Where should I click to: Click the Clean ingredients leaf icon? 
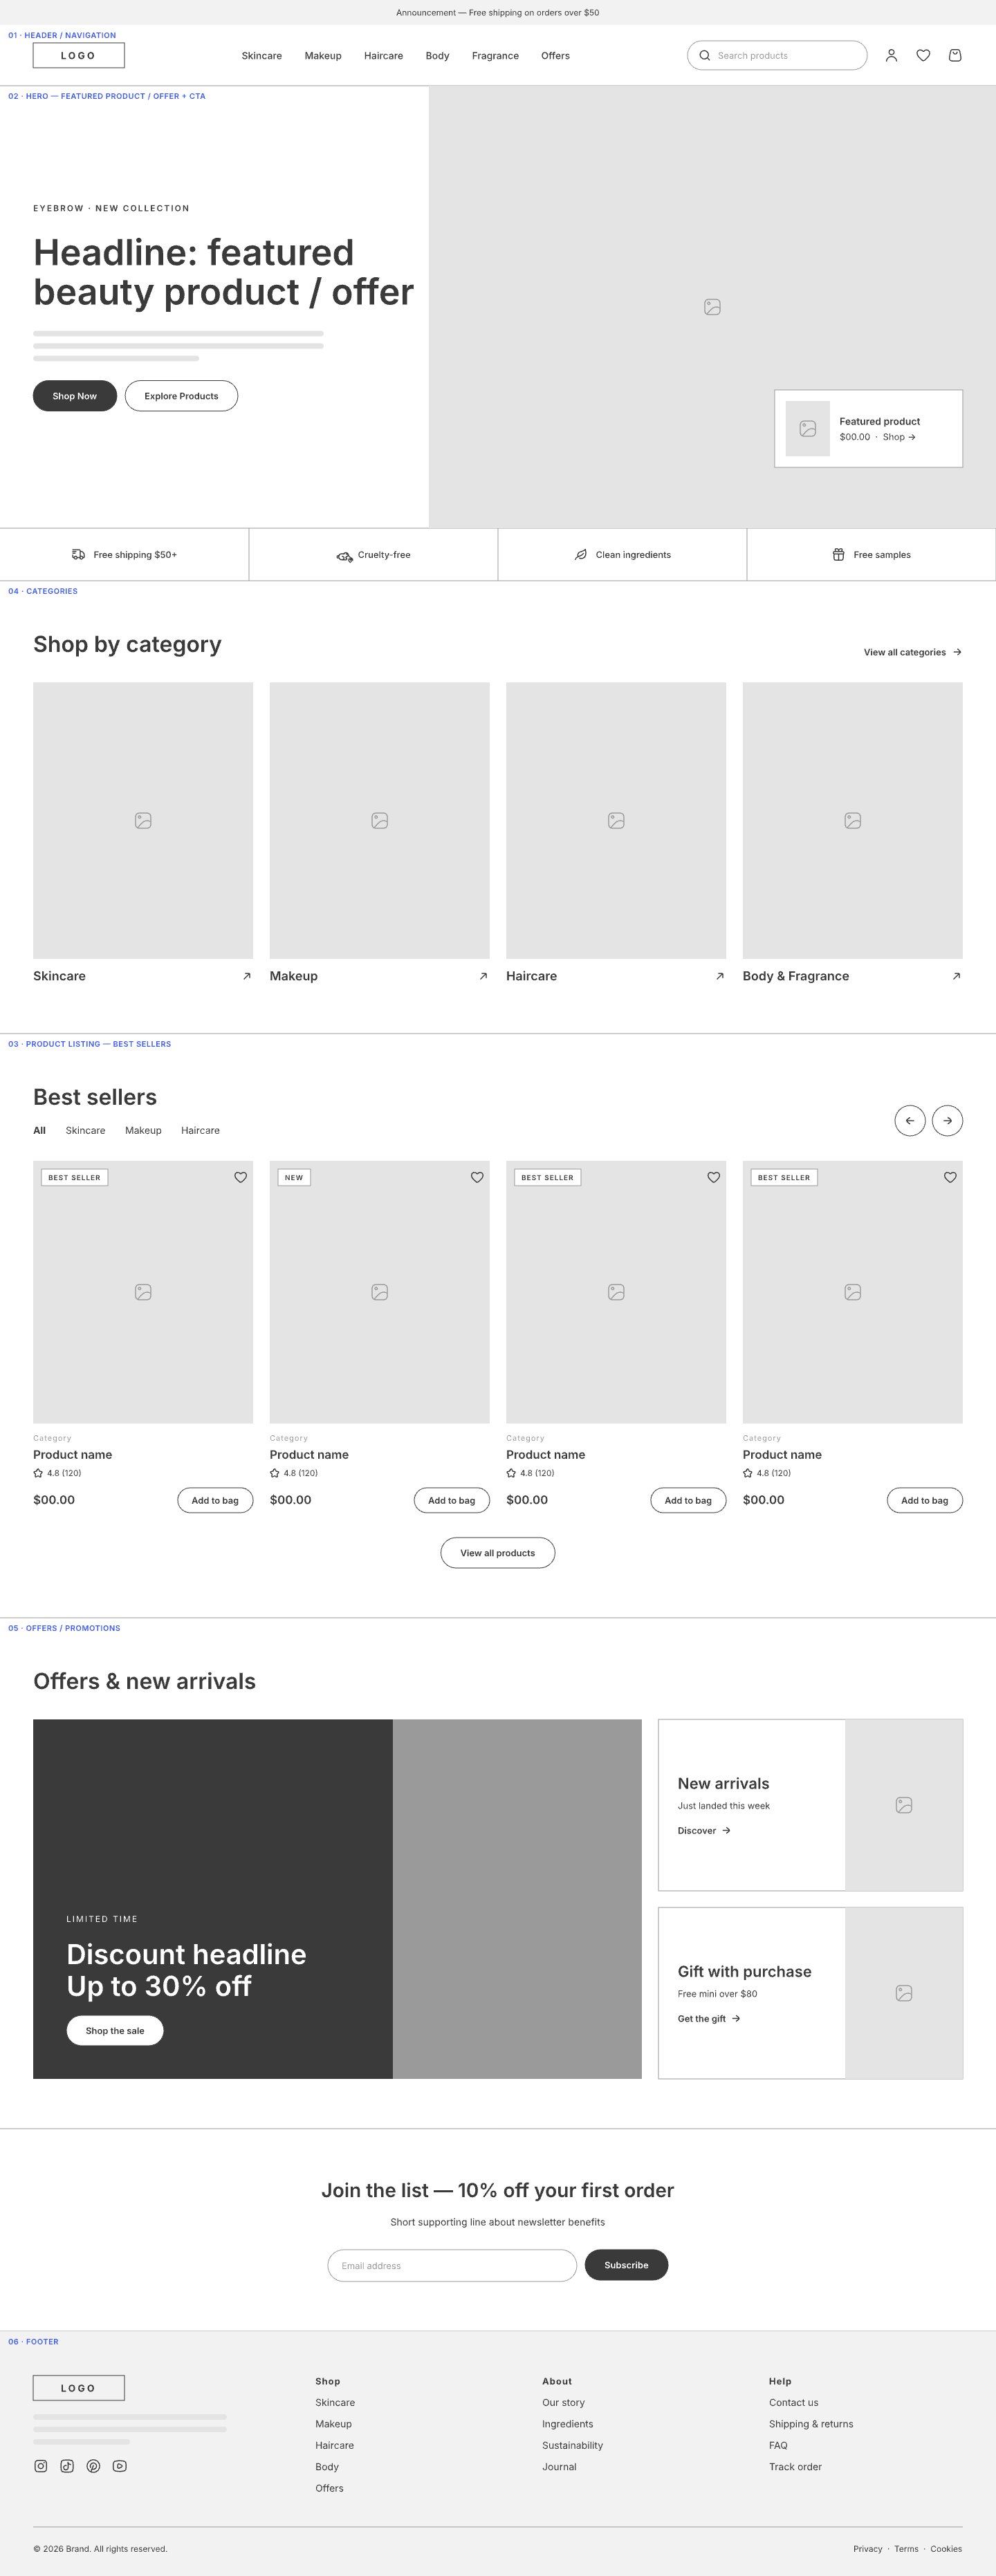tap(581, 555)
